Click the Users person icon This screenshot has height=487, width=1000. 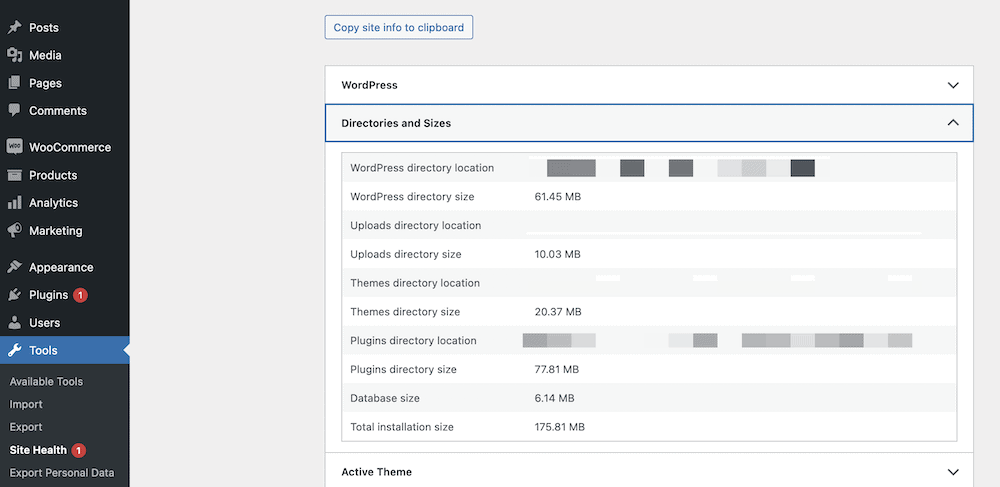pos(14,323)
